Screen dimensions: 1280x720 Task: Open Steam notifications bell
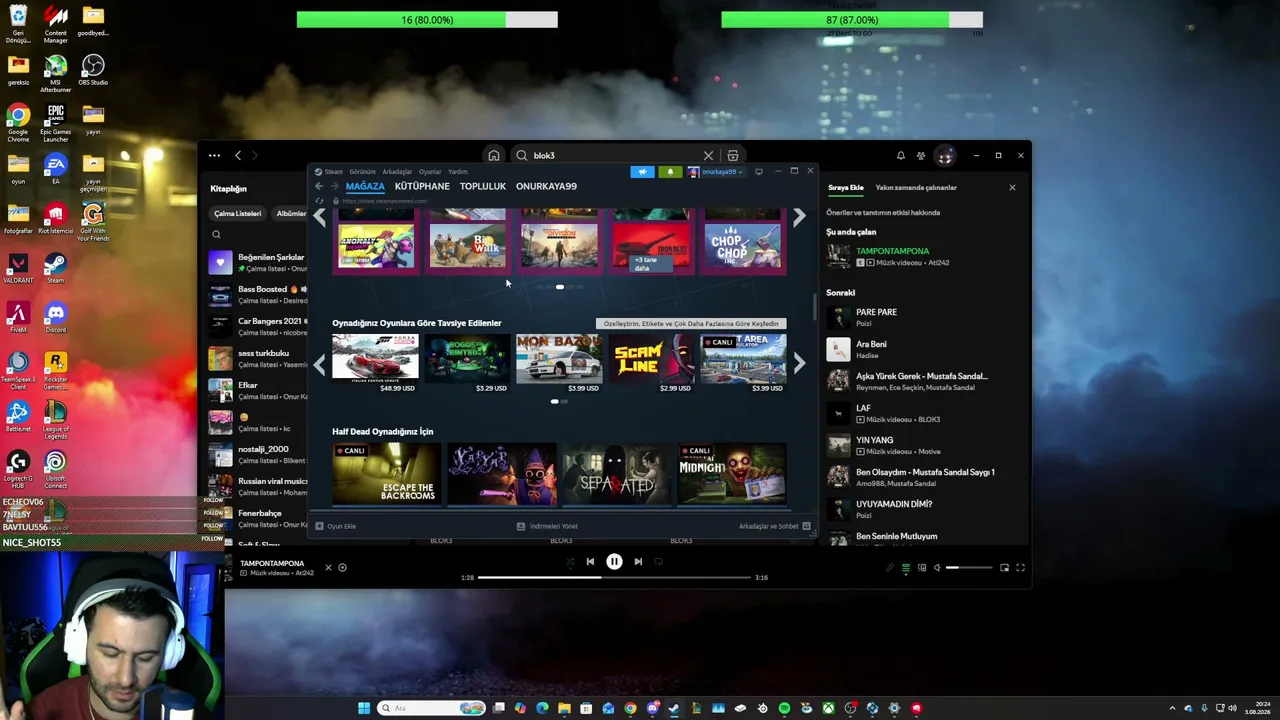click(x=670, y=172)
